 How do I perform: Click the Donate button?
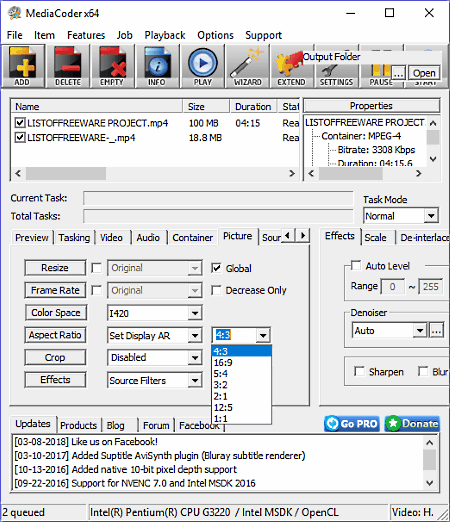pos(412,424)
